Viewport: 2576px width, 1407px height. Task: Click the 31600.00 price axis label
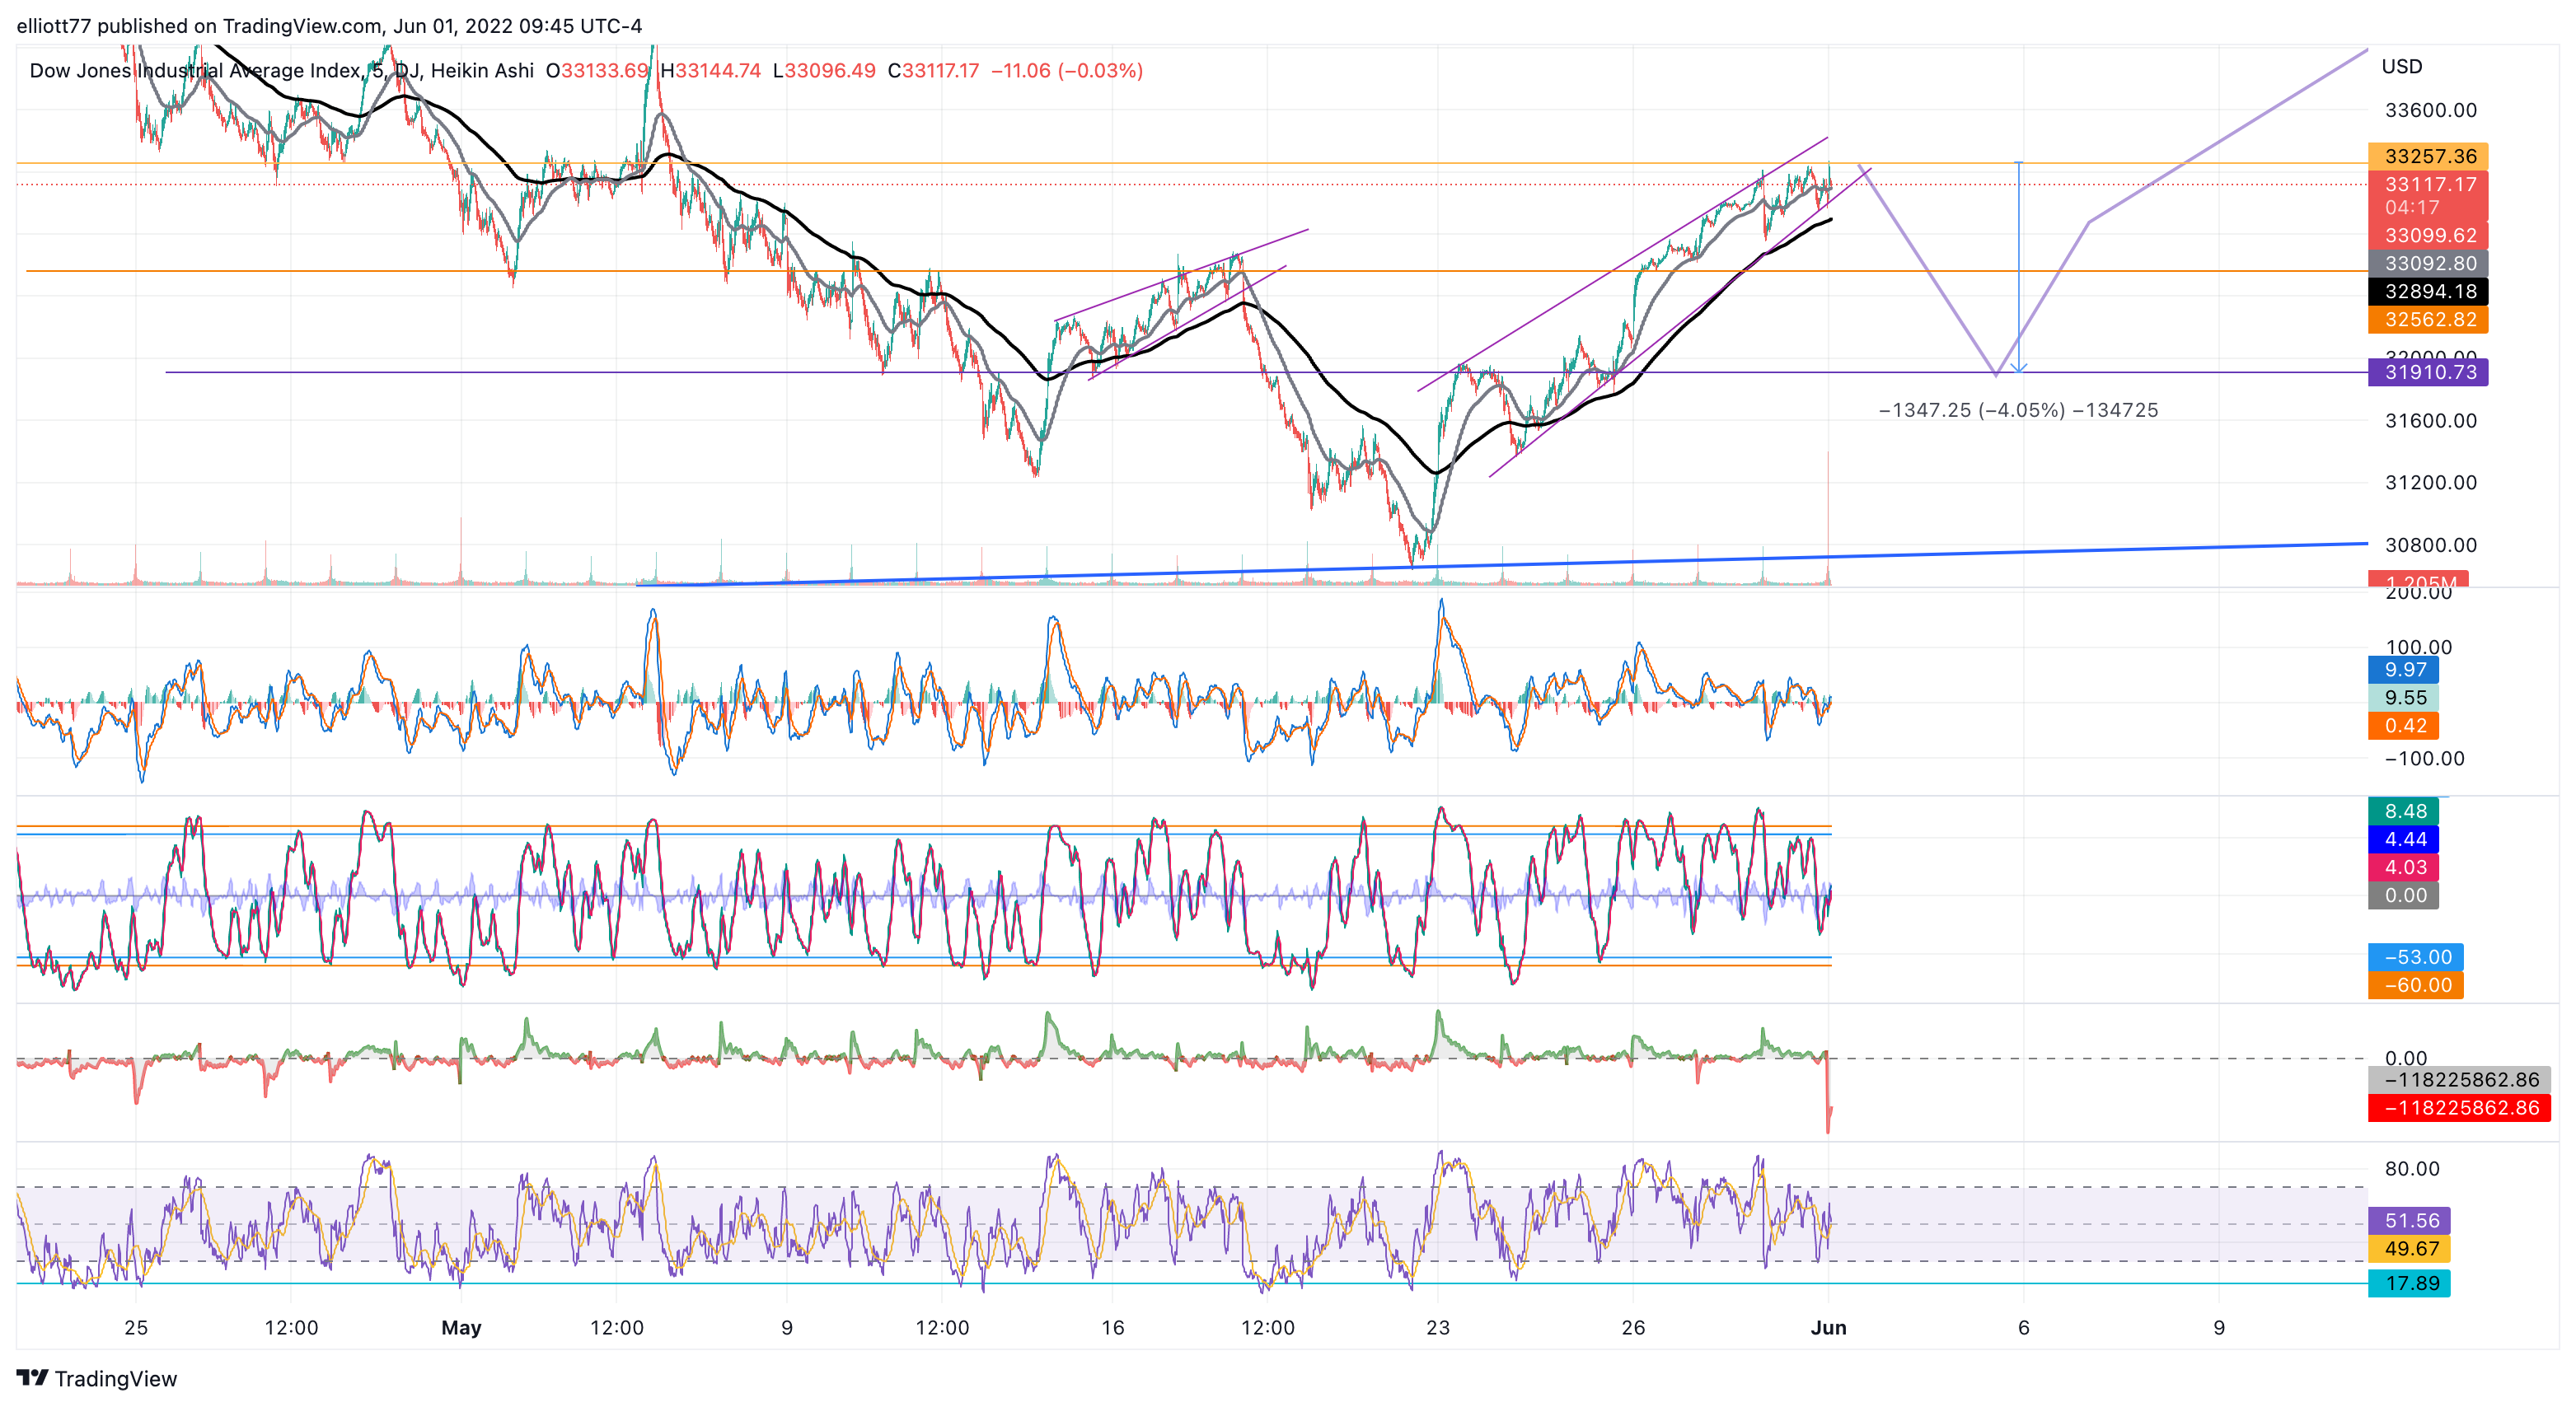(2430, 421)
